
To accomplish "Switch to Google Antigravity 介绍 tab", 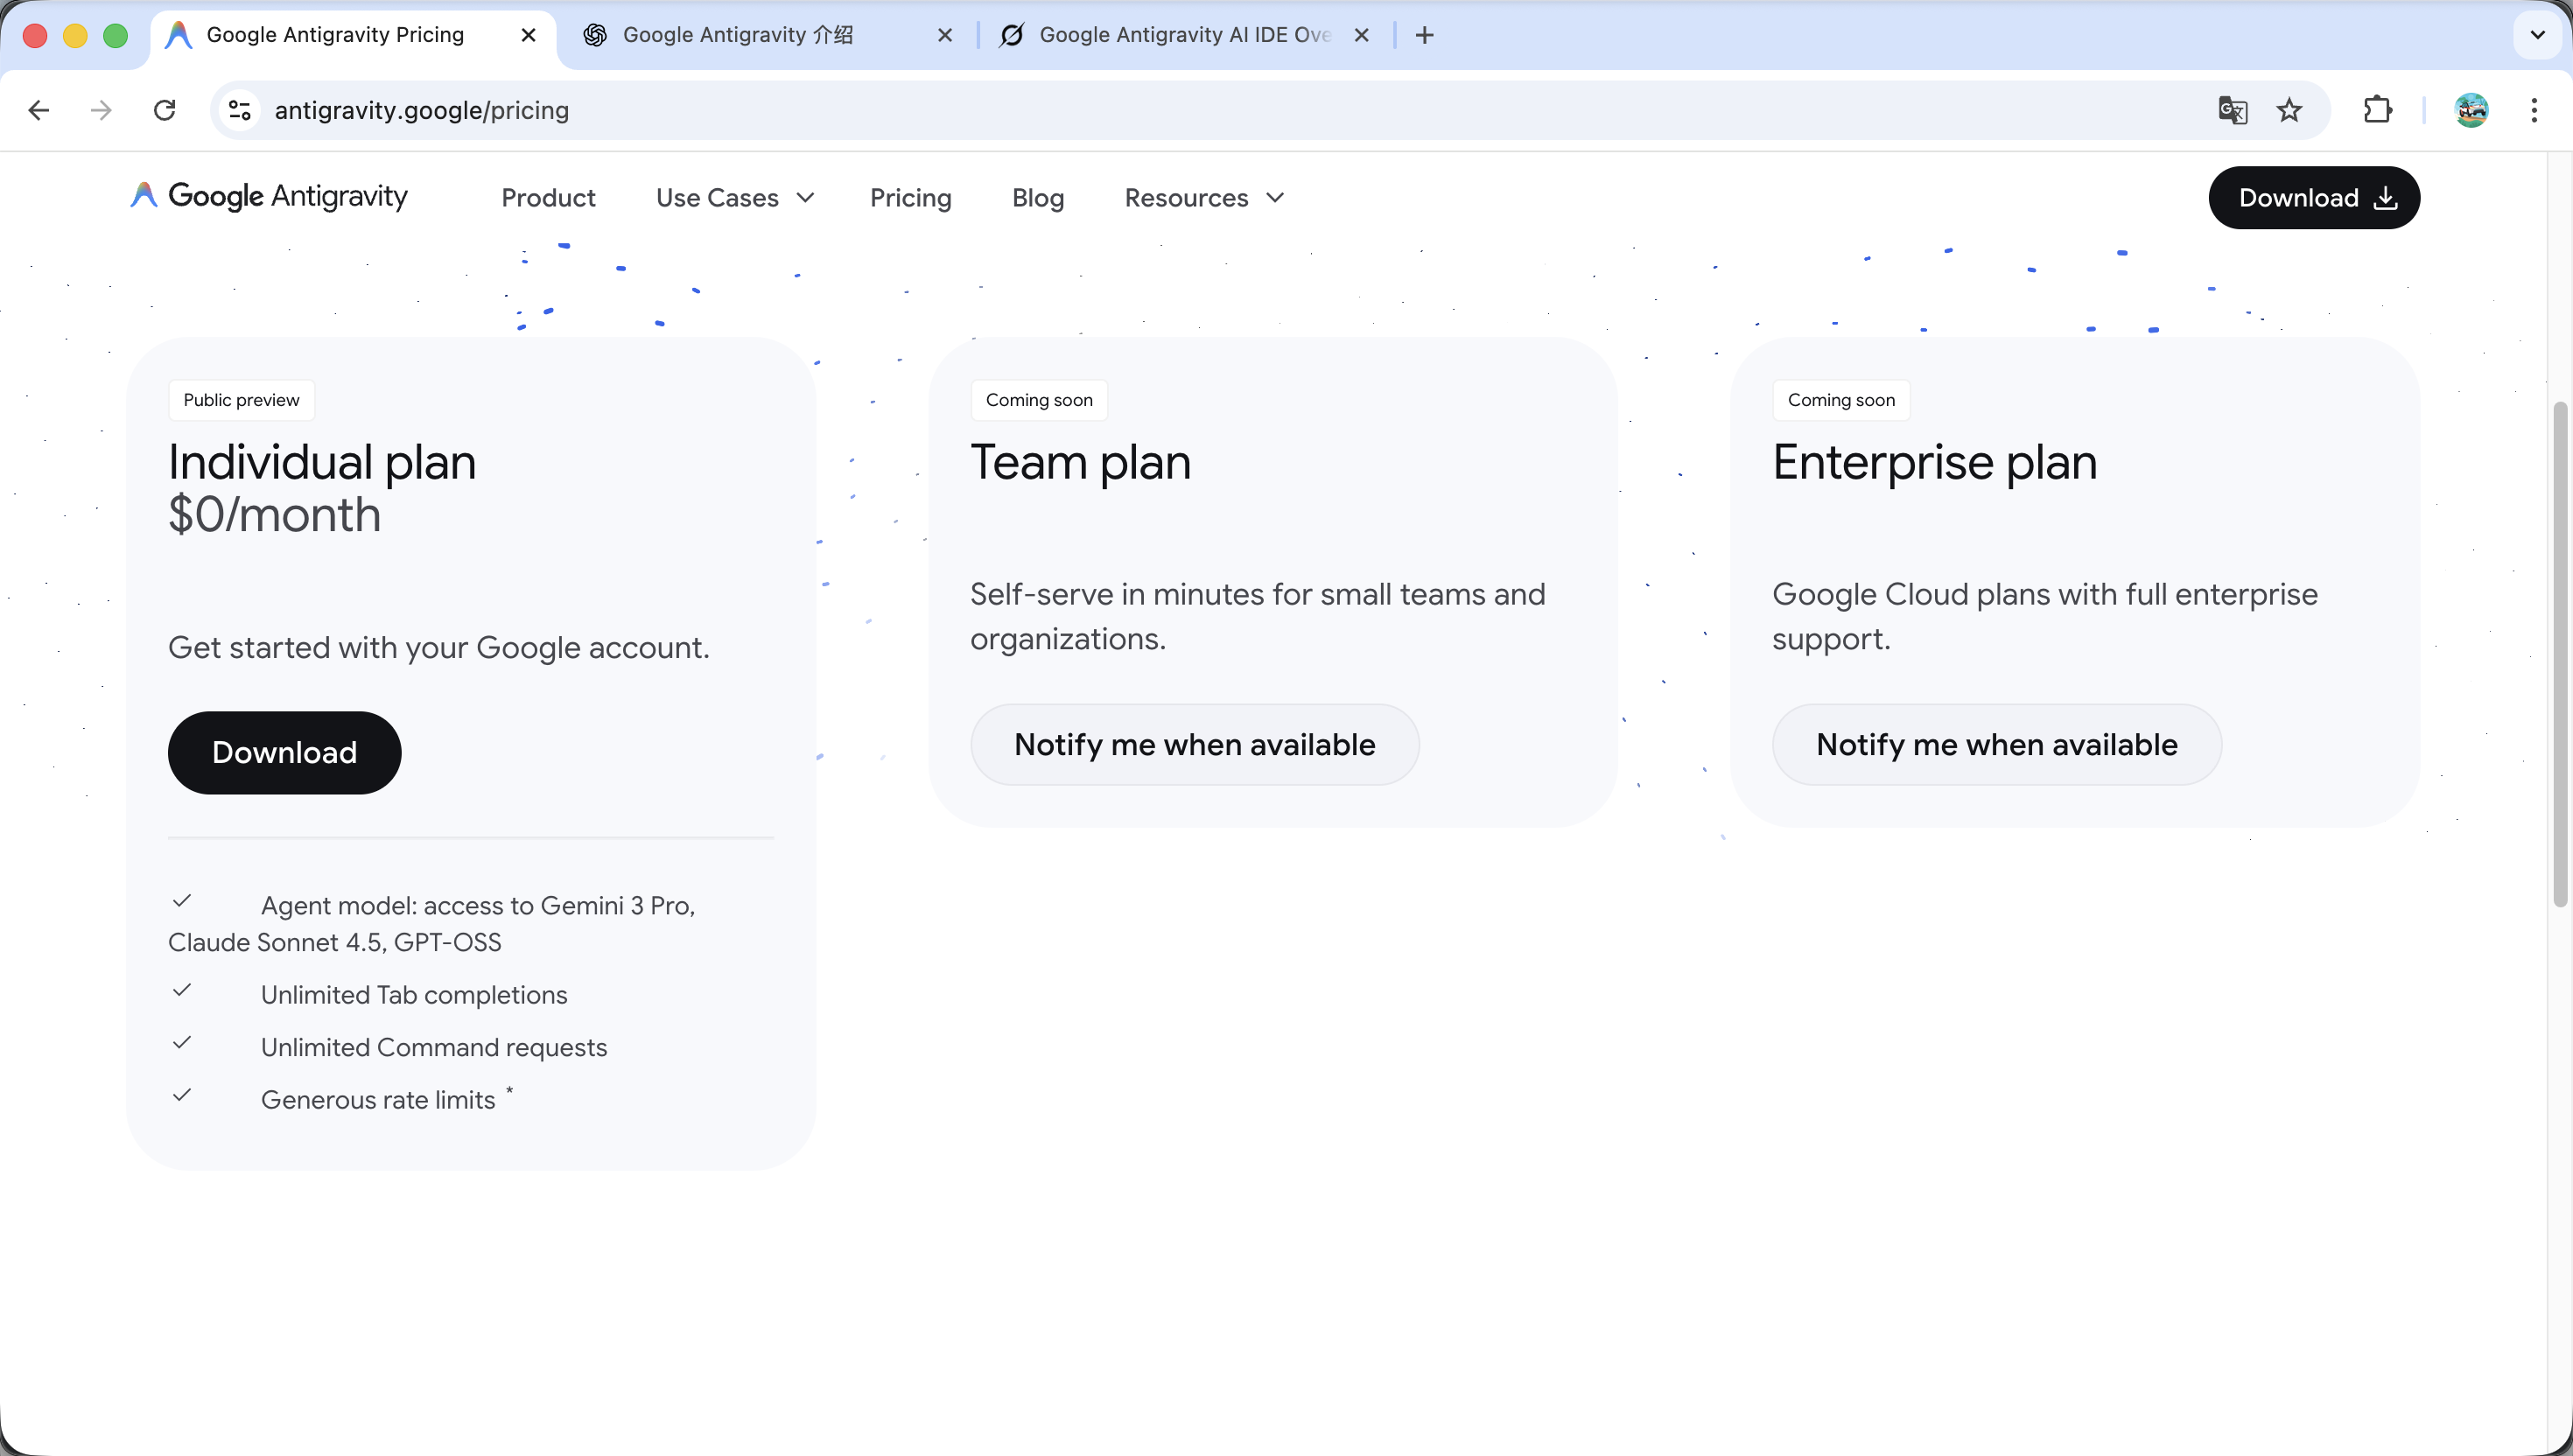I will point(738,35).
